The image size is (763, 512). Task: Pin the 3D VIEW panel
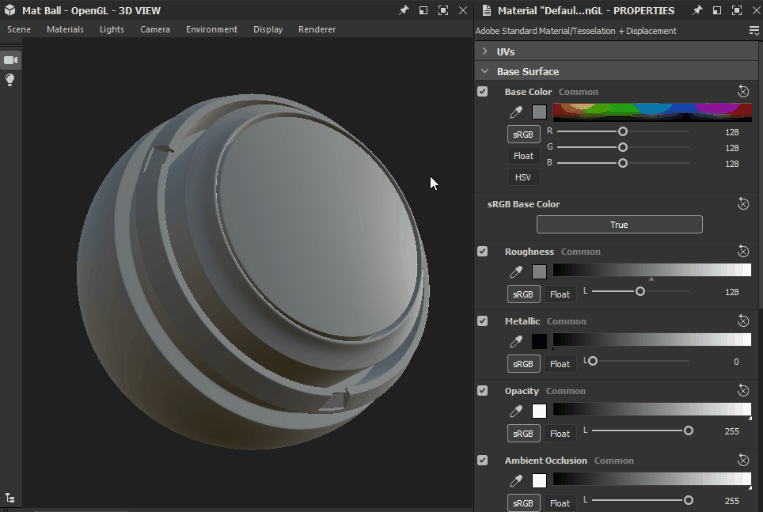tap(403, 10)
